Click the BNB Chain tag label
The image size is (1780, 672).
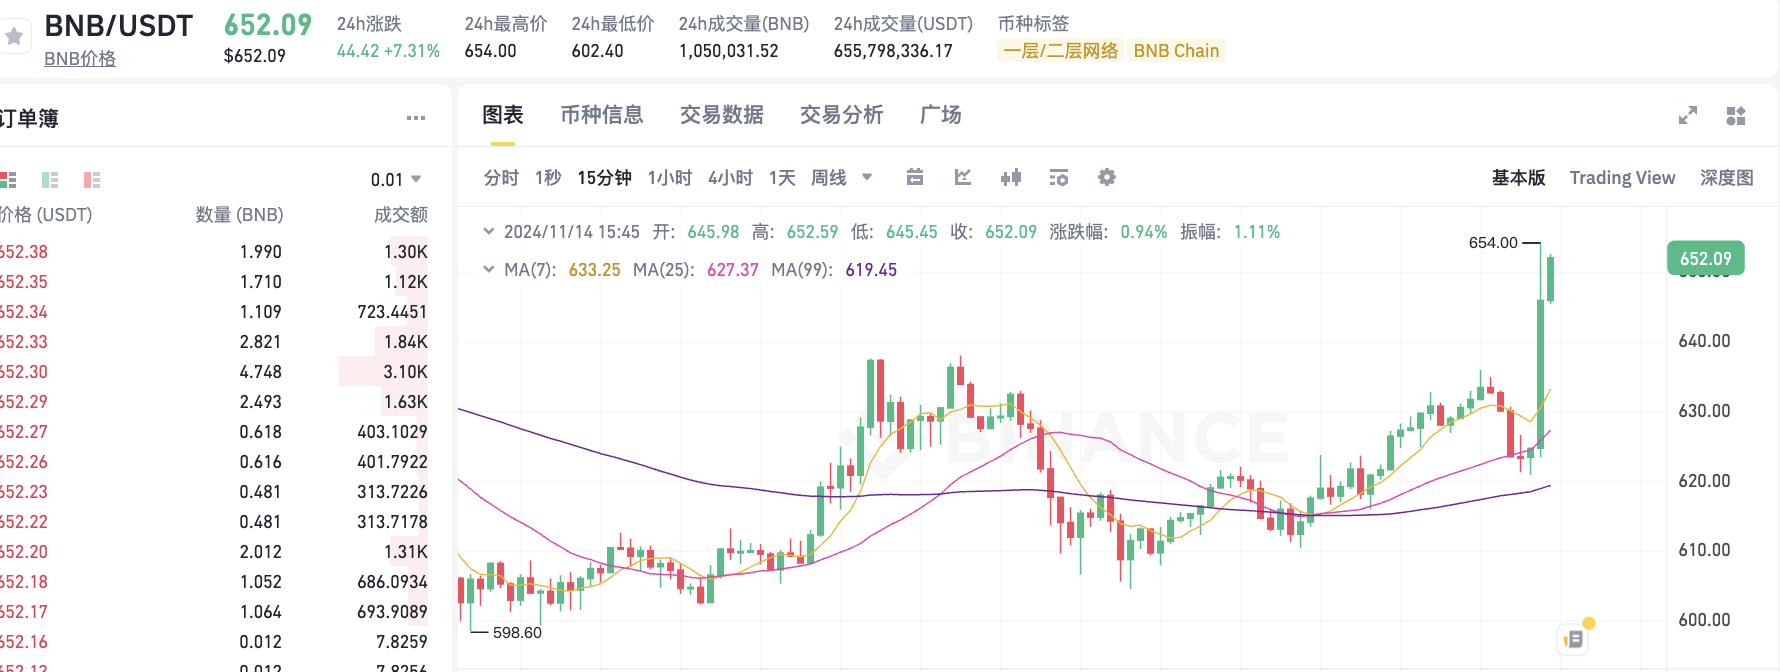[1176, 50]
